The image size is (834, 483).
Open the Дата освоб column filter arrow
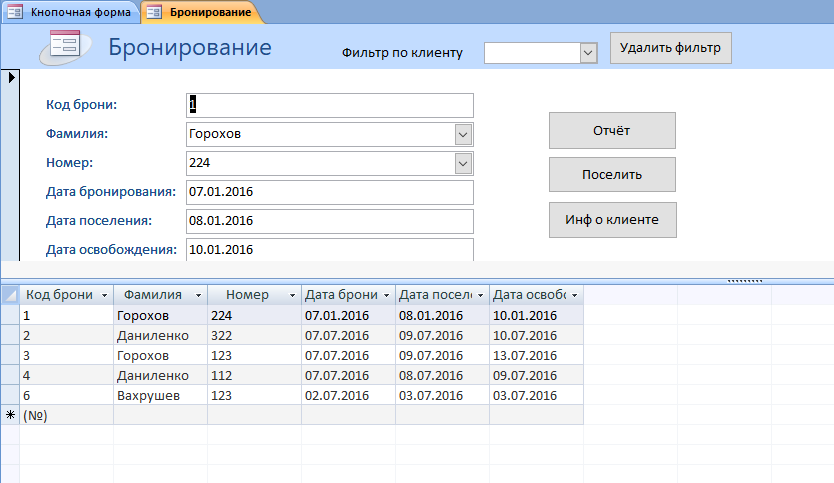(x=574, y=295)
